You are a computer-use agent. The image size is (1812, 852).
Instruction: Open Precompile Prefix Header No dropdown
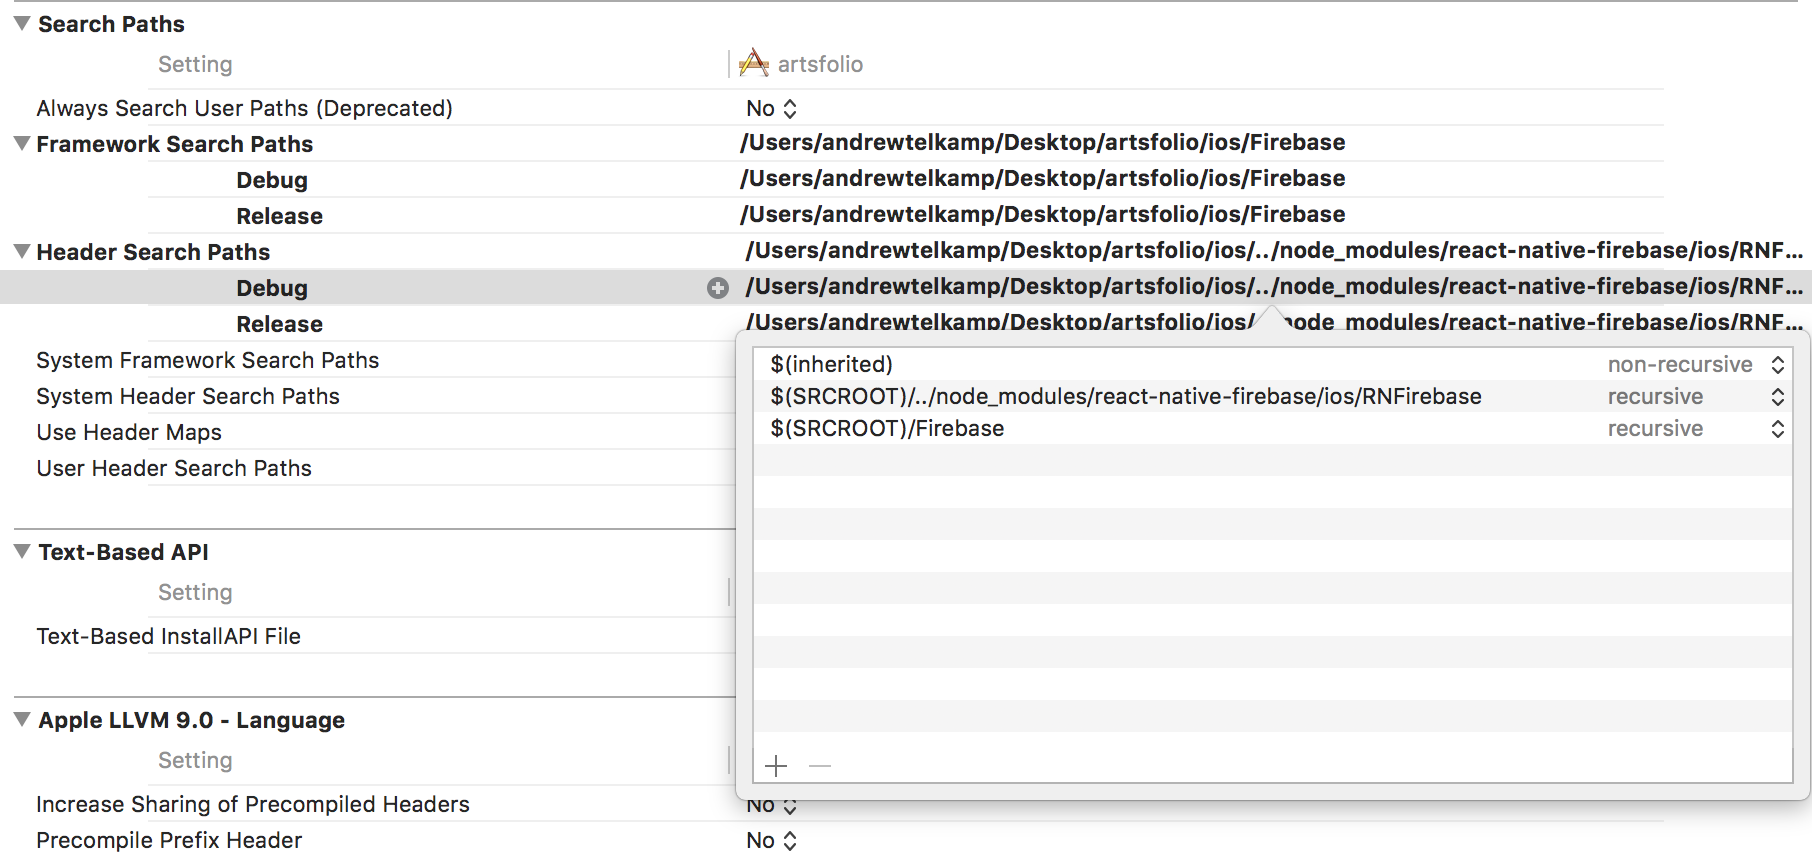(772, 840)
